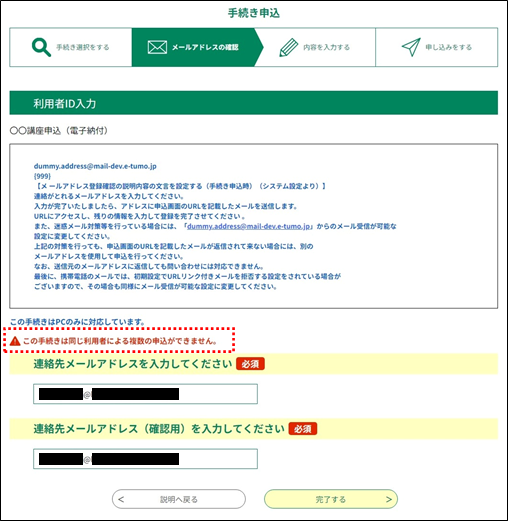508x521 pixels.
Task: Click the envelope mail icon
Action: point(157,47)
